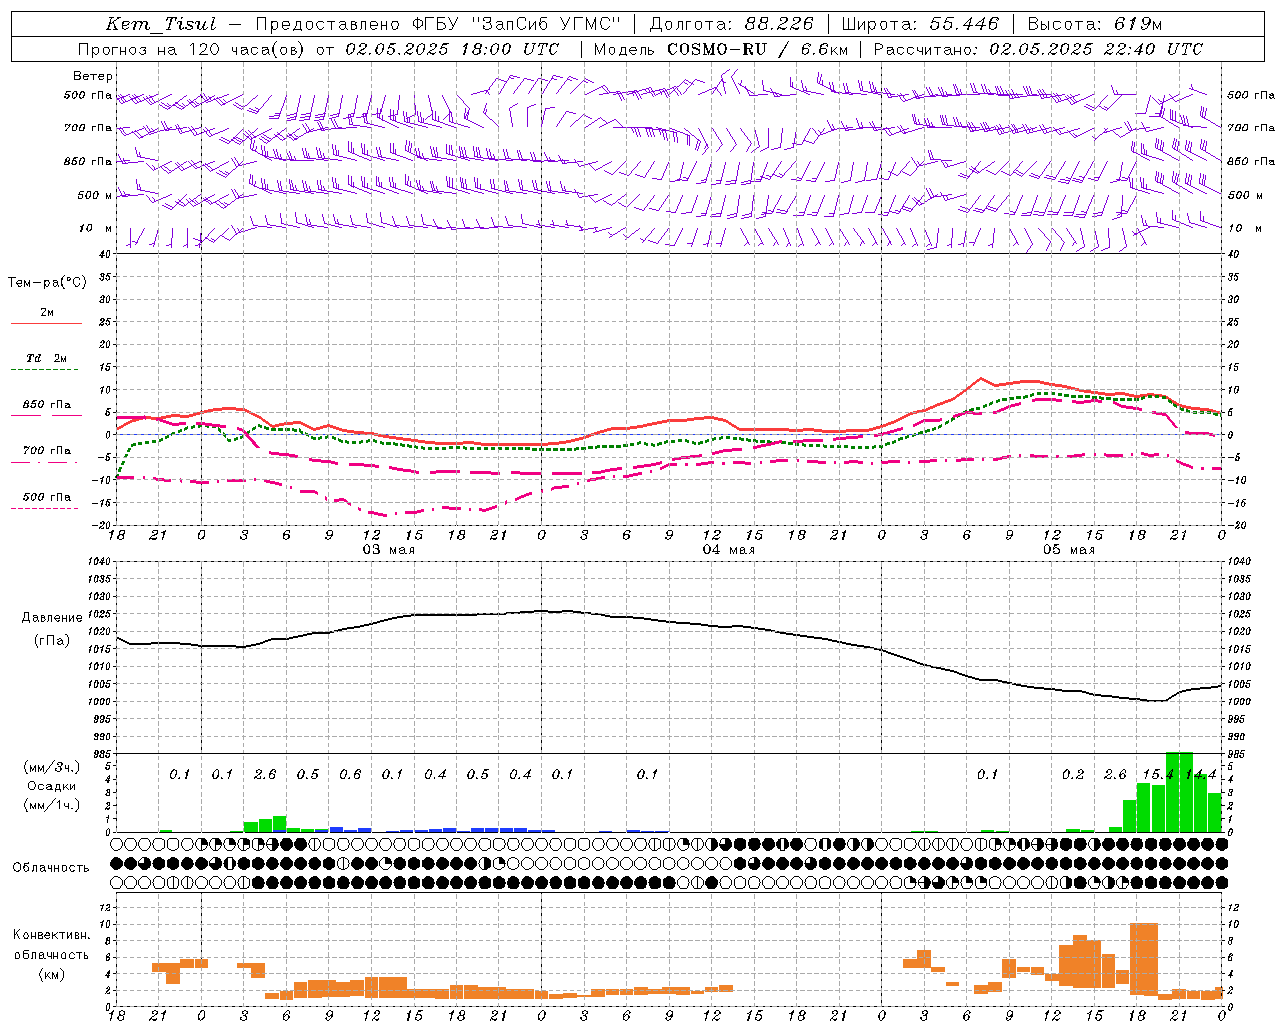Select the 'Высота: 619м' elevation text
This screenshot has height=1024, width=1280.
click(1094, 24)
